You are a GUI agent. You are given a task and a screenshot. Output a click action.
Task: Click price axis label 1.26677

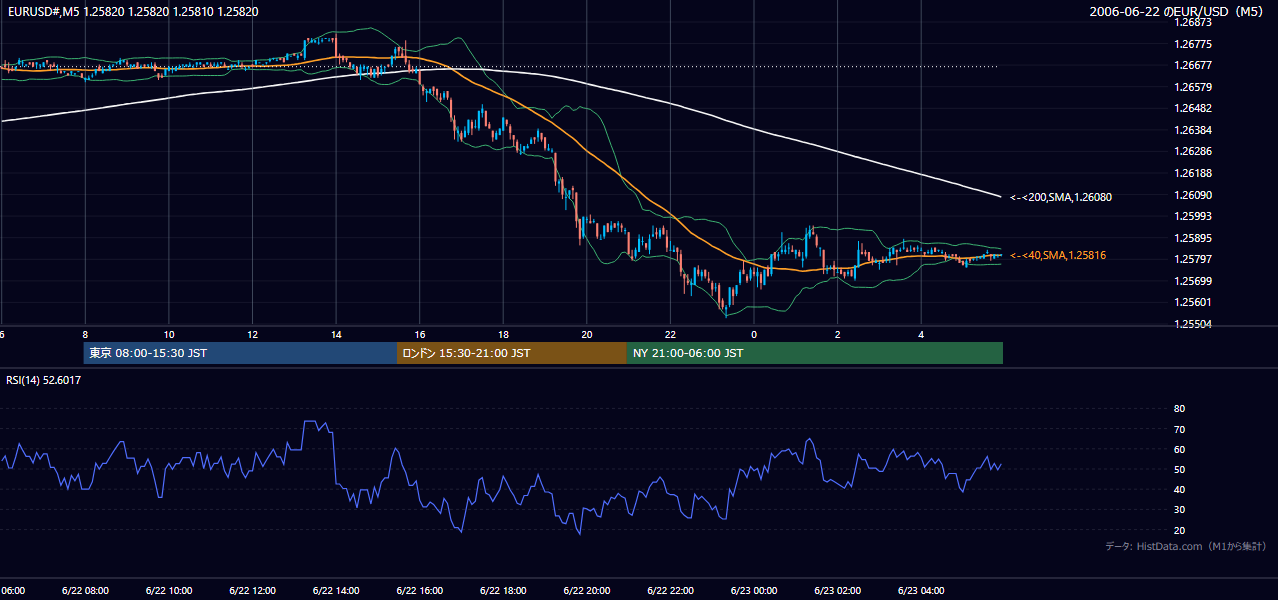pyautogui.click(x=1194, y=65)
